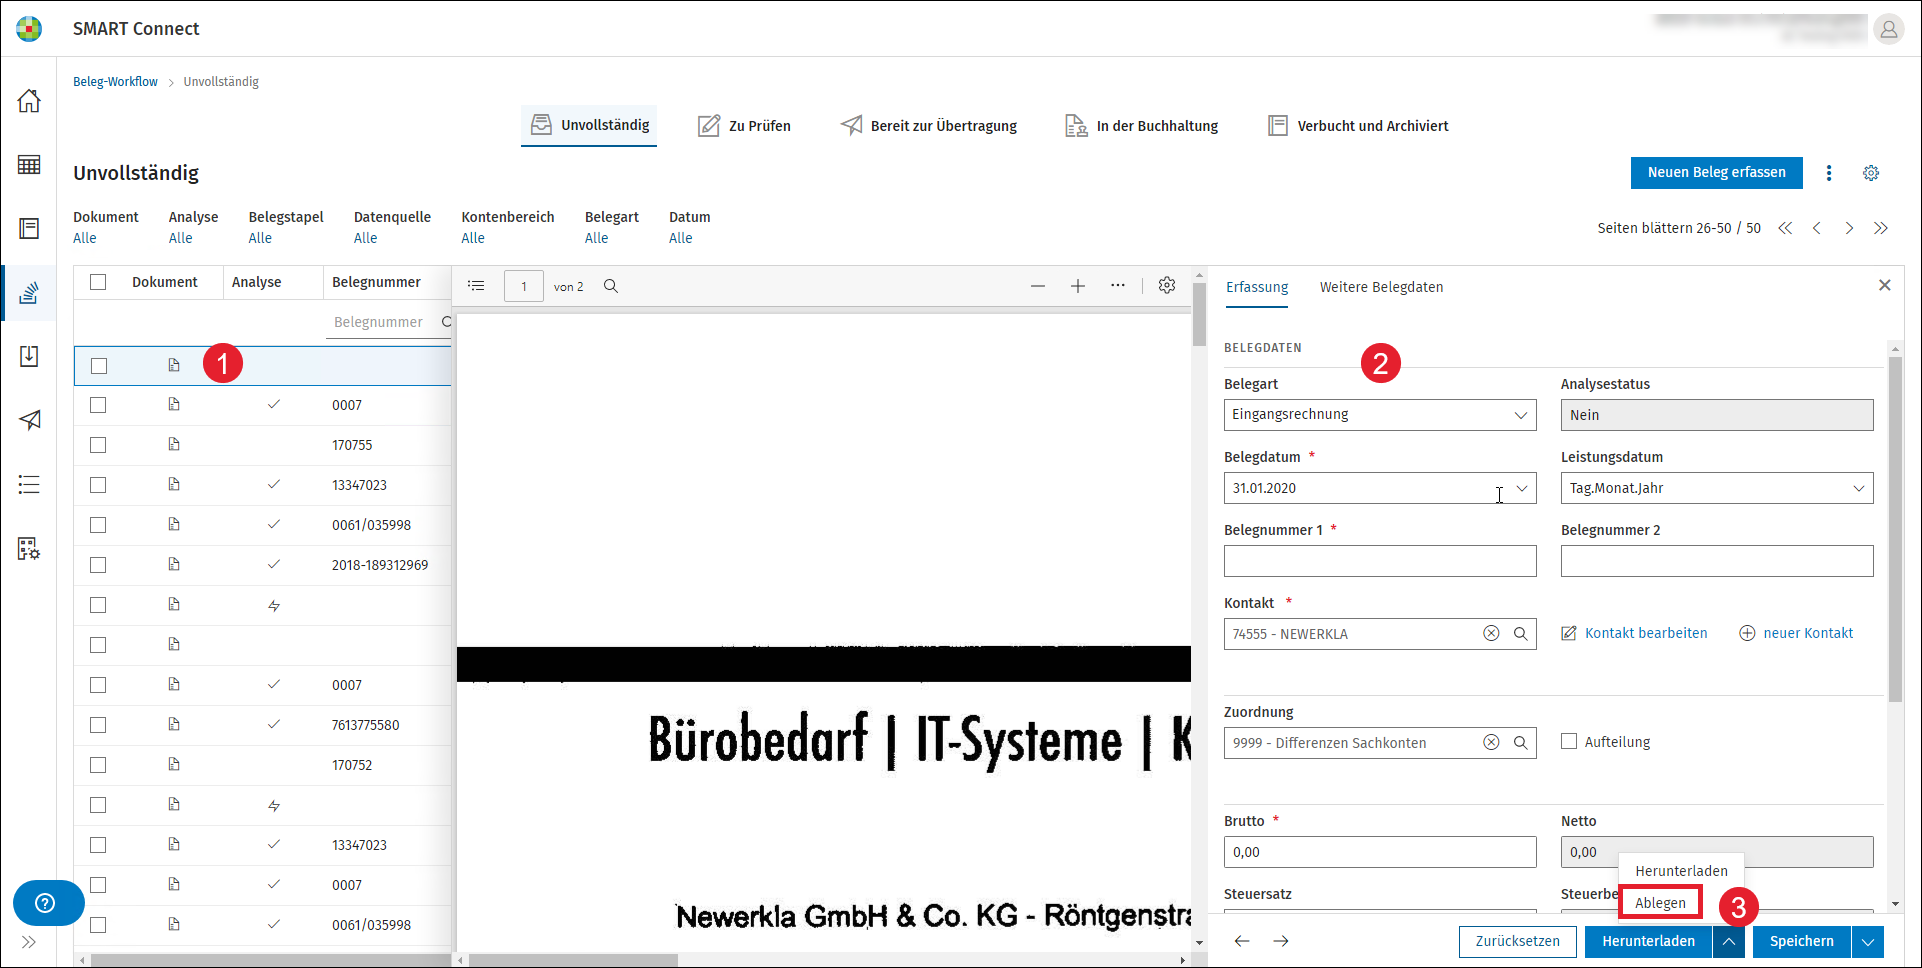Image resolution: width=1922 pixels, height=968 pixels.
Task: Zoom out the document preview
Action: coord(1038,286)
